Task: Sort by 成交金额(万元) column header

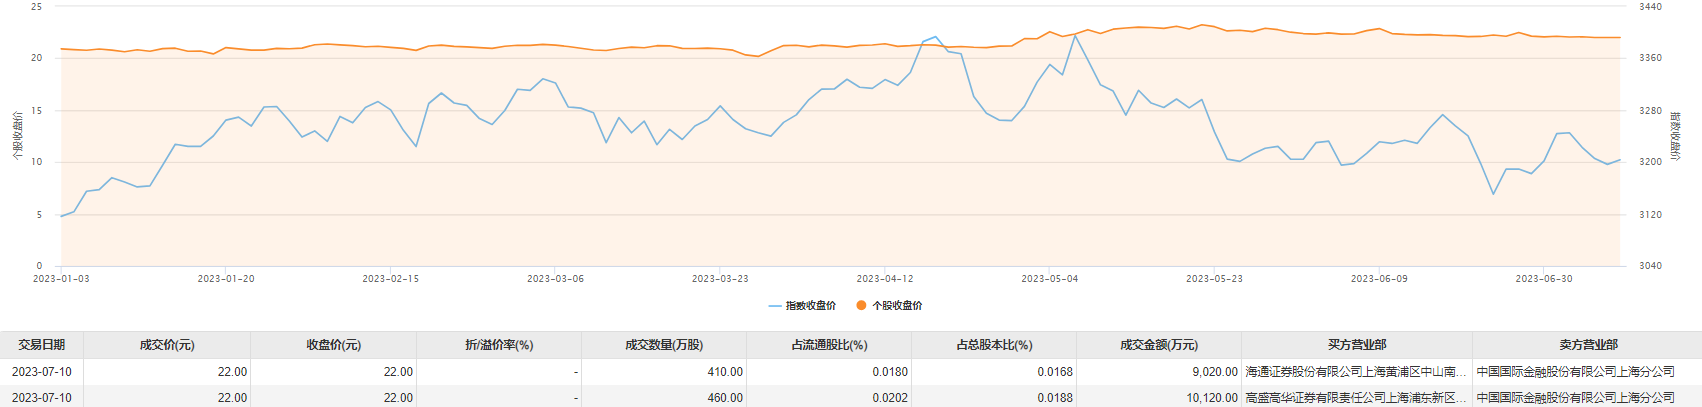Action: click(x=1159, y=345)
